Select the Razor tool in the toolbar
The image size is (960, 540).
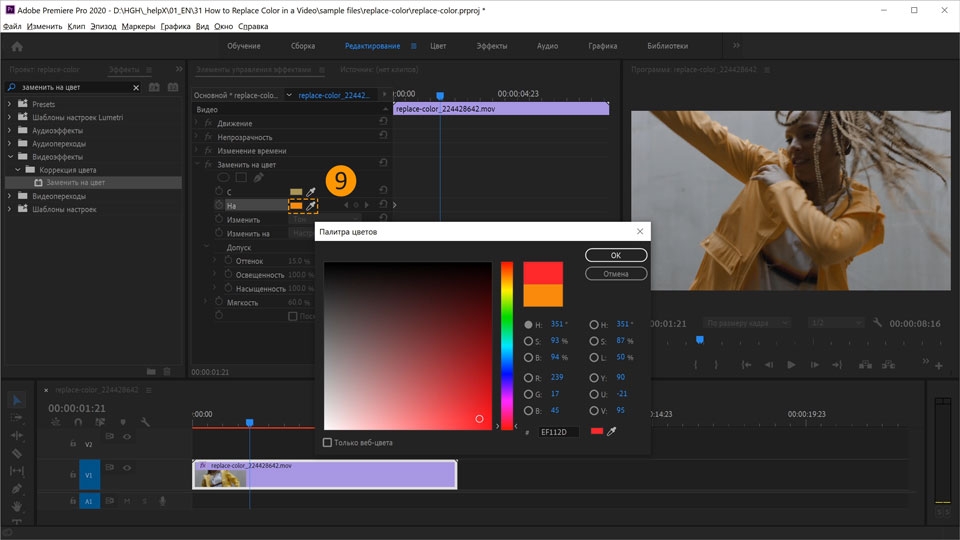click(x=17, y=453)
